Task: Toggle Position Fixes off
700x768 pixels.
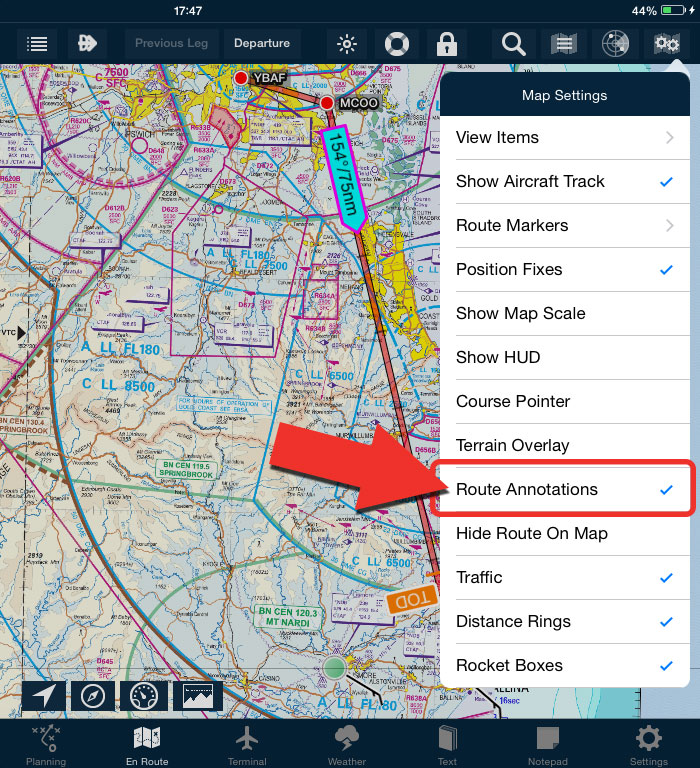Action: (565, 269)
